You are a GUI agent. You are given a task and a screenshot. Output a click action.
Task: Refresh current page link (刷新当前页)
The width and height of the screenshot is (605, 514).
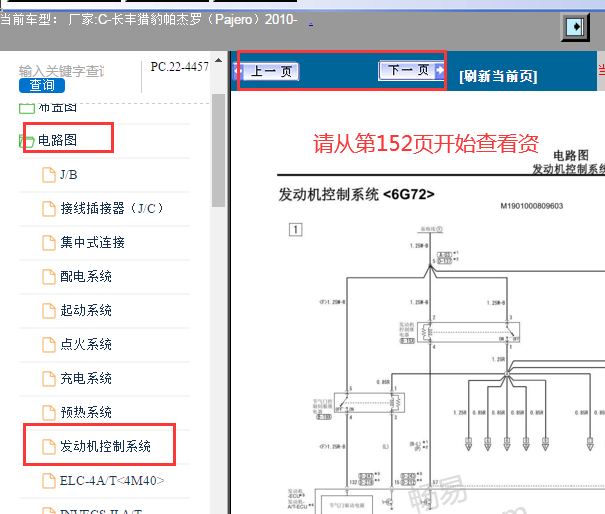pyautogui.click(x=498, y=76)
